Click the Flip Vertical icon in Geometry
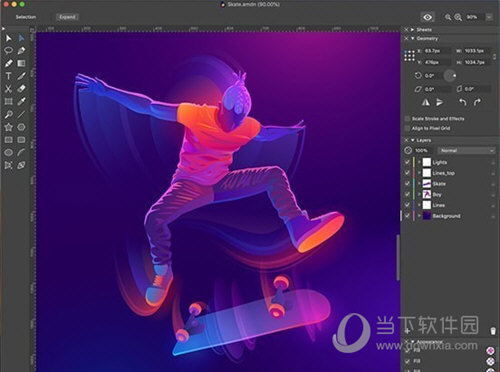This screenshot has width=500, height=372. (x=440, y=103)
